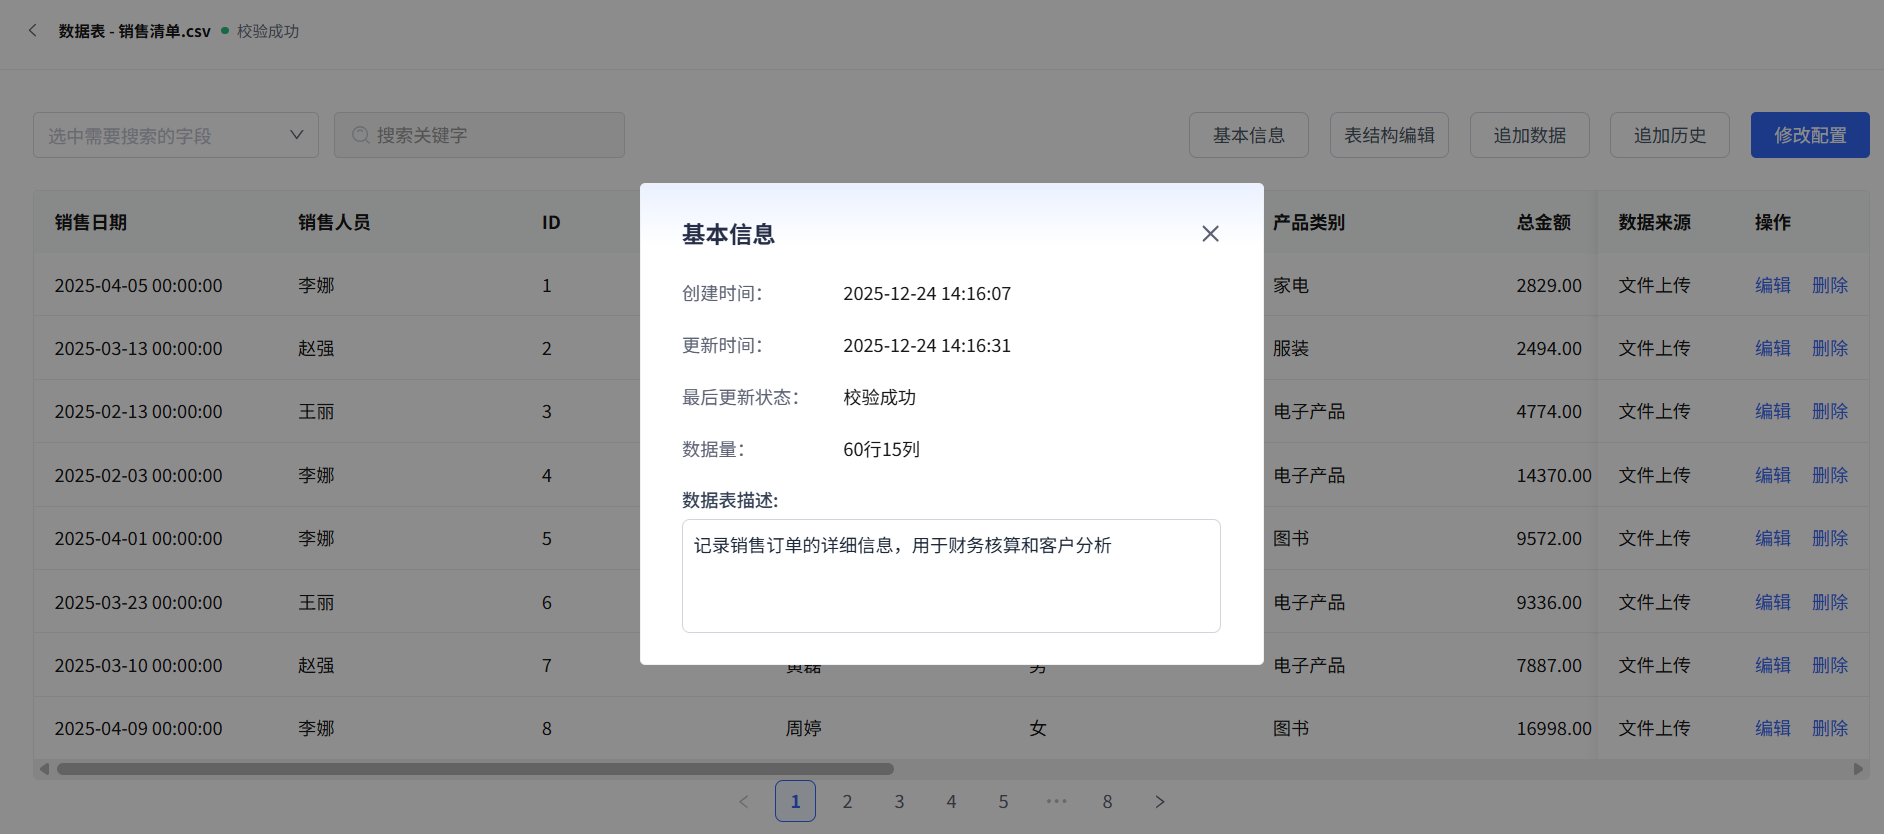Click the pagination ellipsis to jump pages
This screenshot has width=1884, height=834.
tap(1056, 801)
